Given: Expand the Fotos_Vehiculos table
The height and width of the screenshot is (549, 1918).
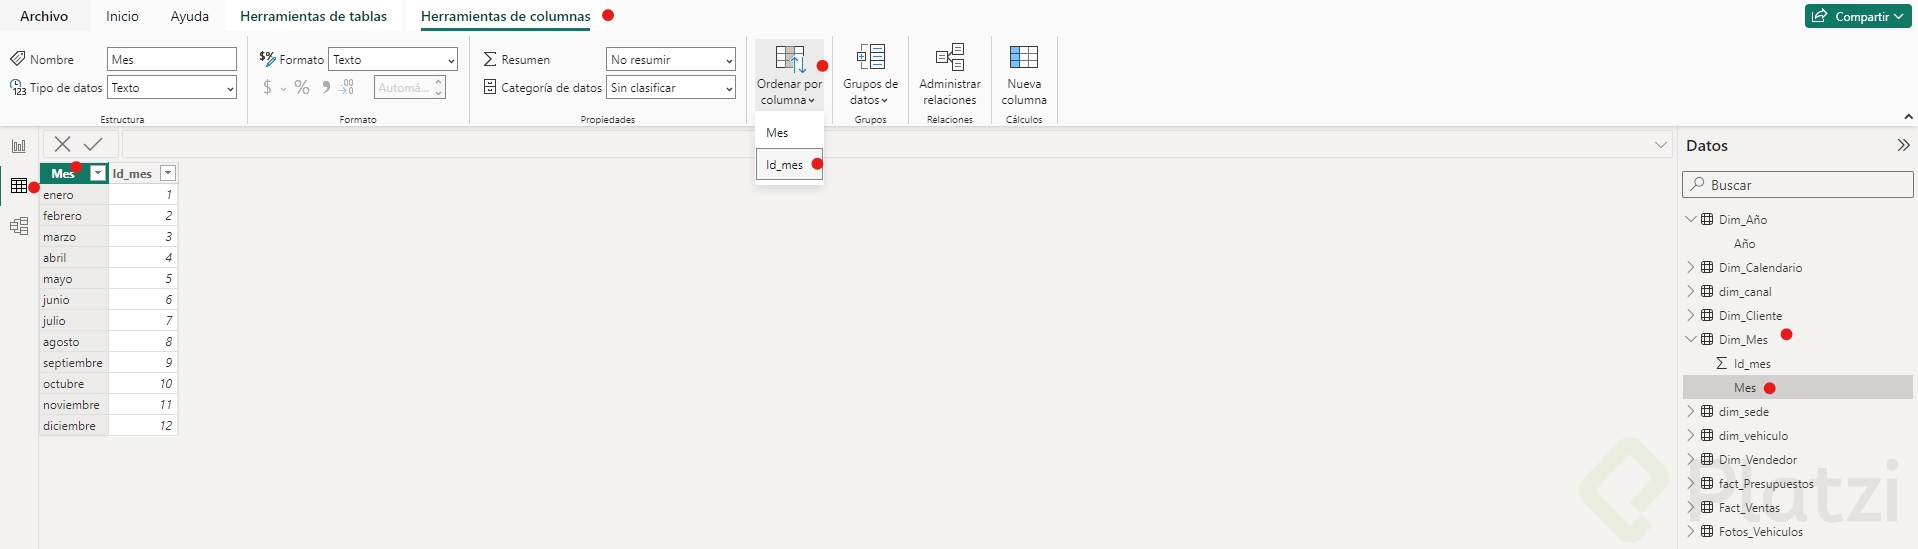Looking at the screenshot, I should point(1691,531).
